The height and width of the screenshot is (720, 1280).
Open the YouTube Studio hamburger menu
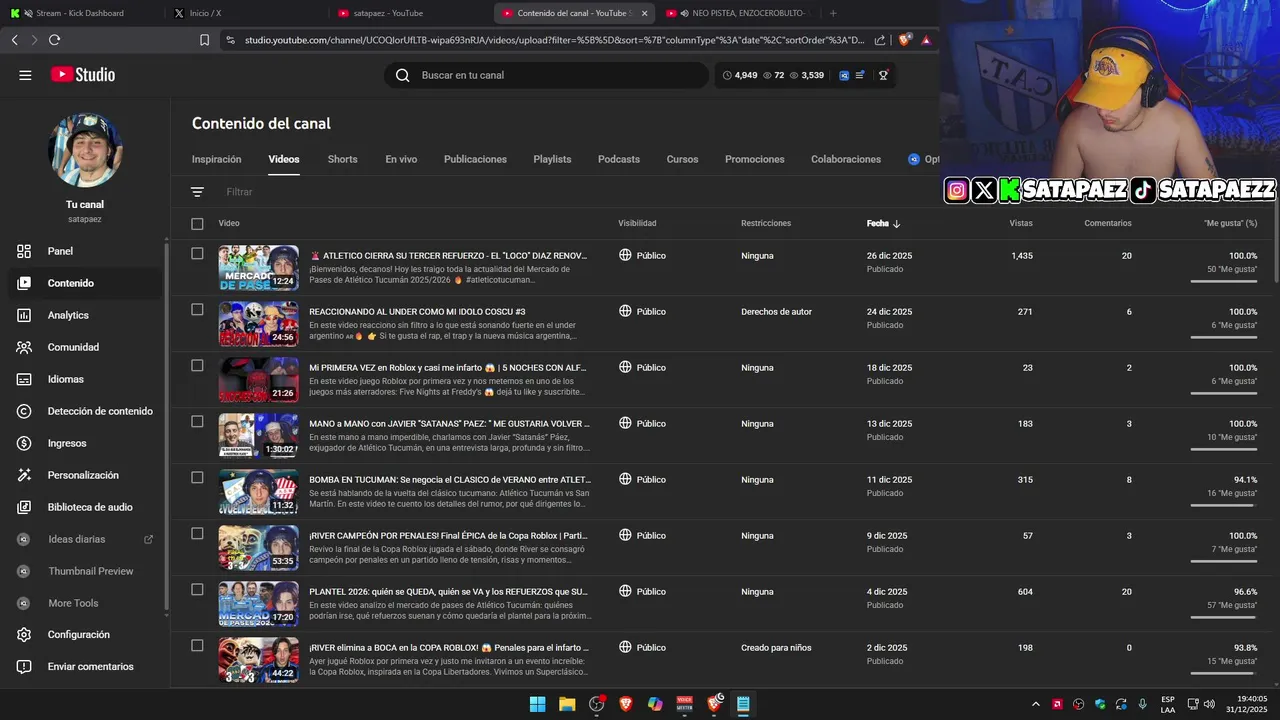pos(25,75)
